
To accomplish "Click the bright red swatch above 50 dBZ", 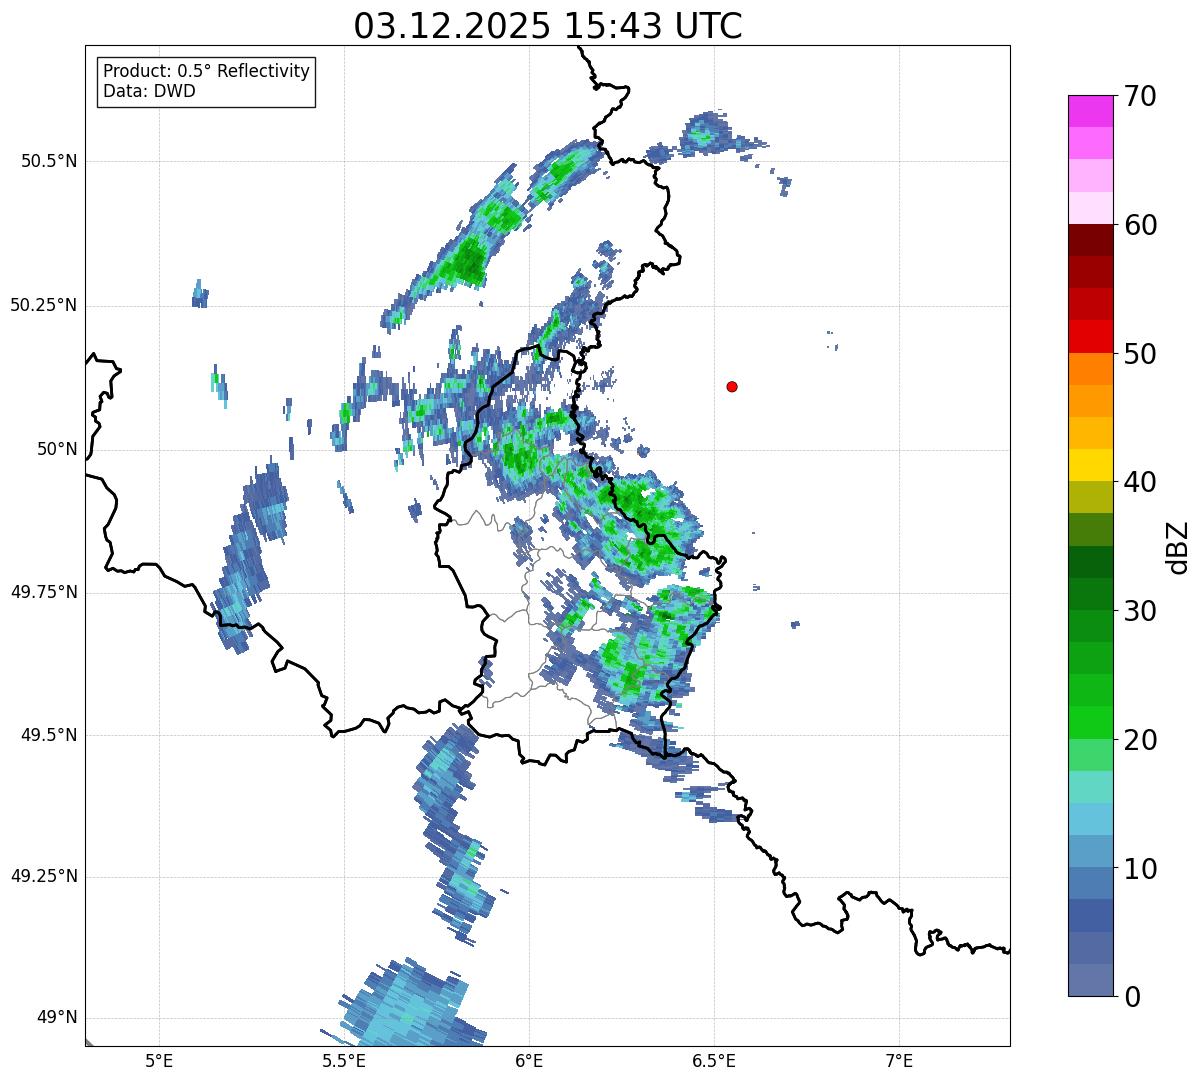I will coord(1090,336).
